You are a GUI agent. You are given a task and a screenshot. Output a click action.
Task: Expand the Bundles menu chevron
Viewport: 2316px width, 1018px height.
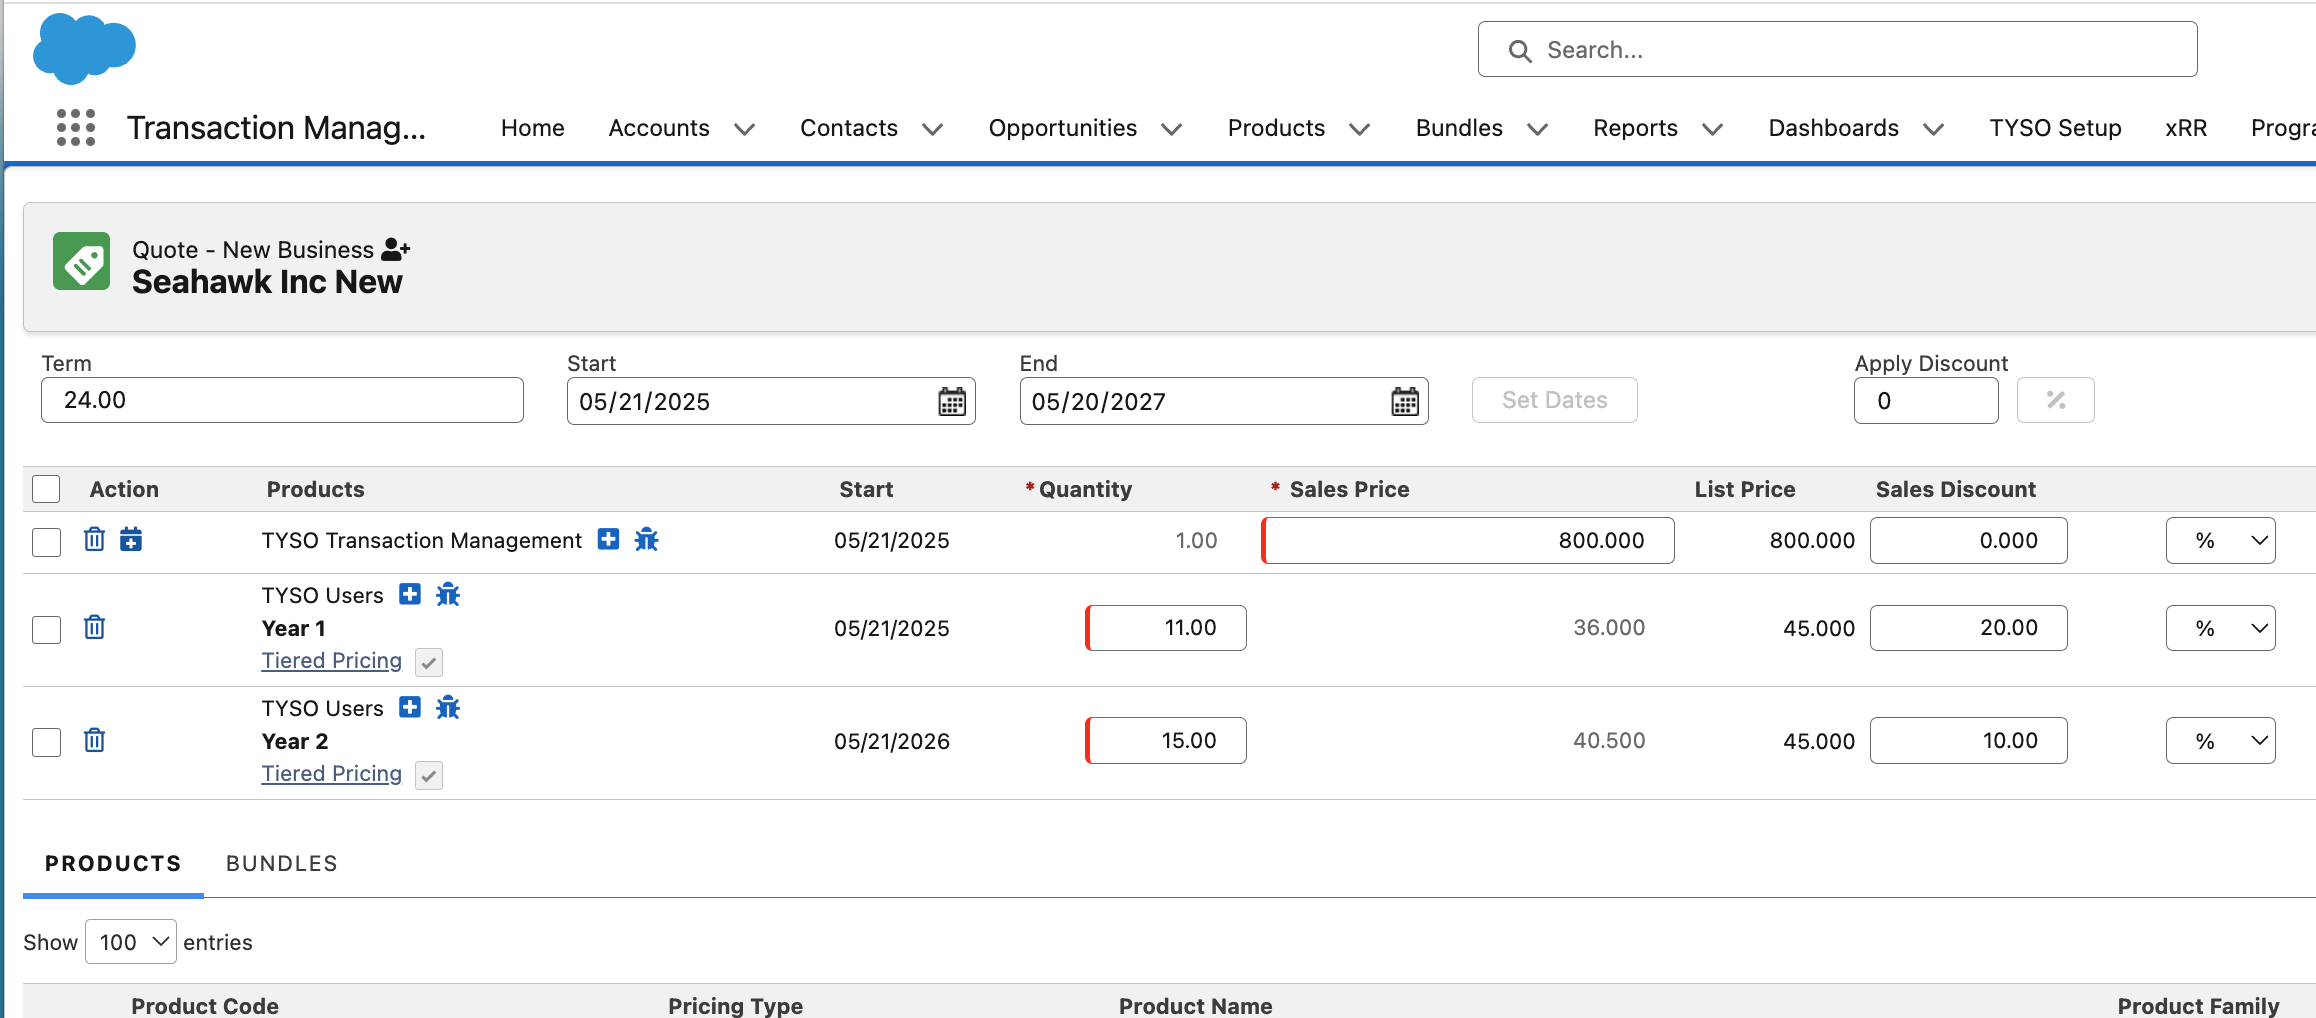[x=1537, y=129]
